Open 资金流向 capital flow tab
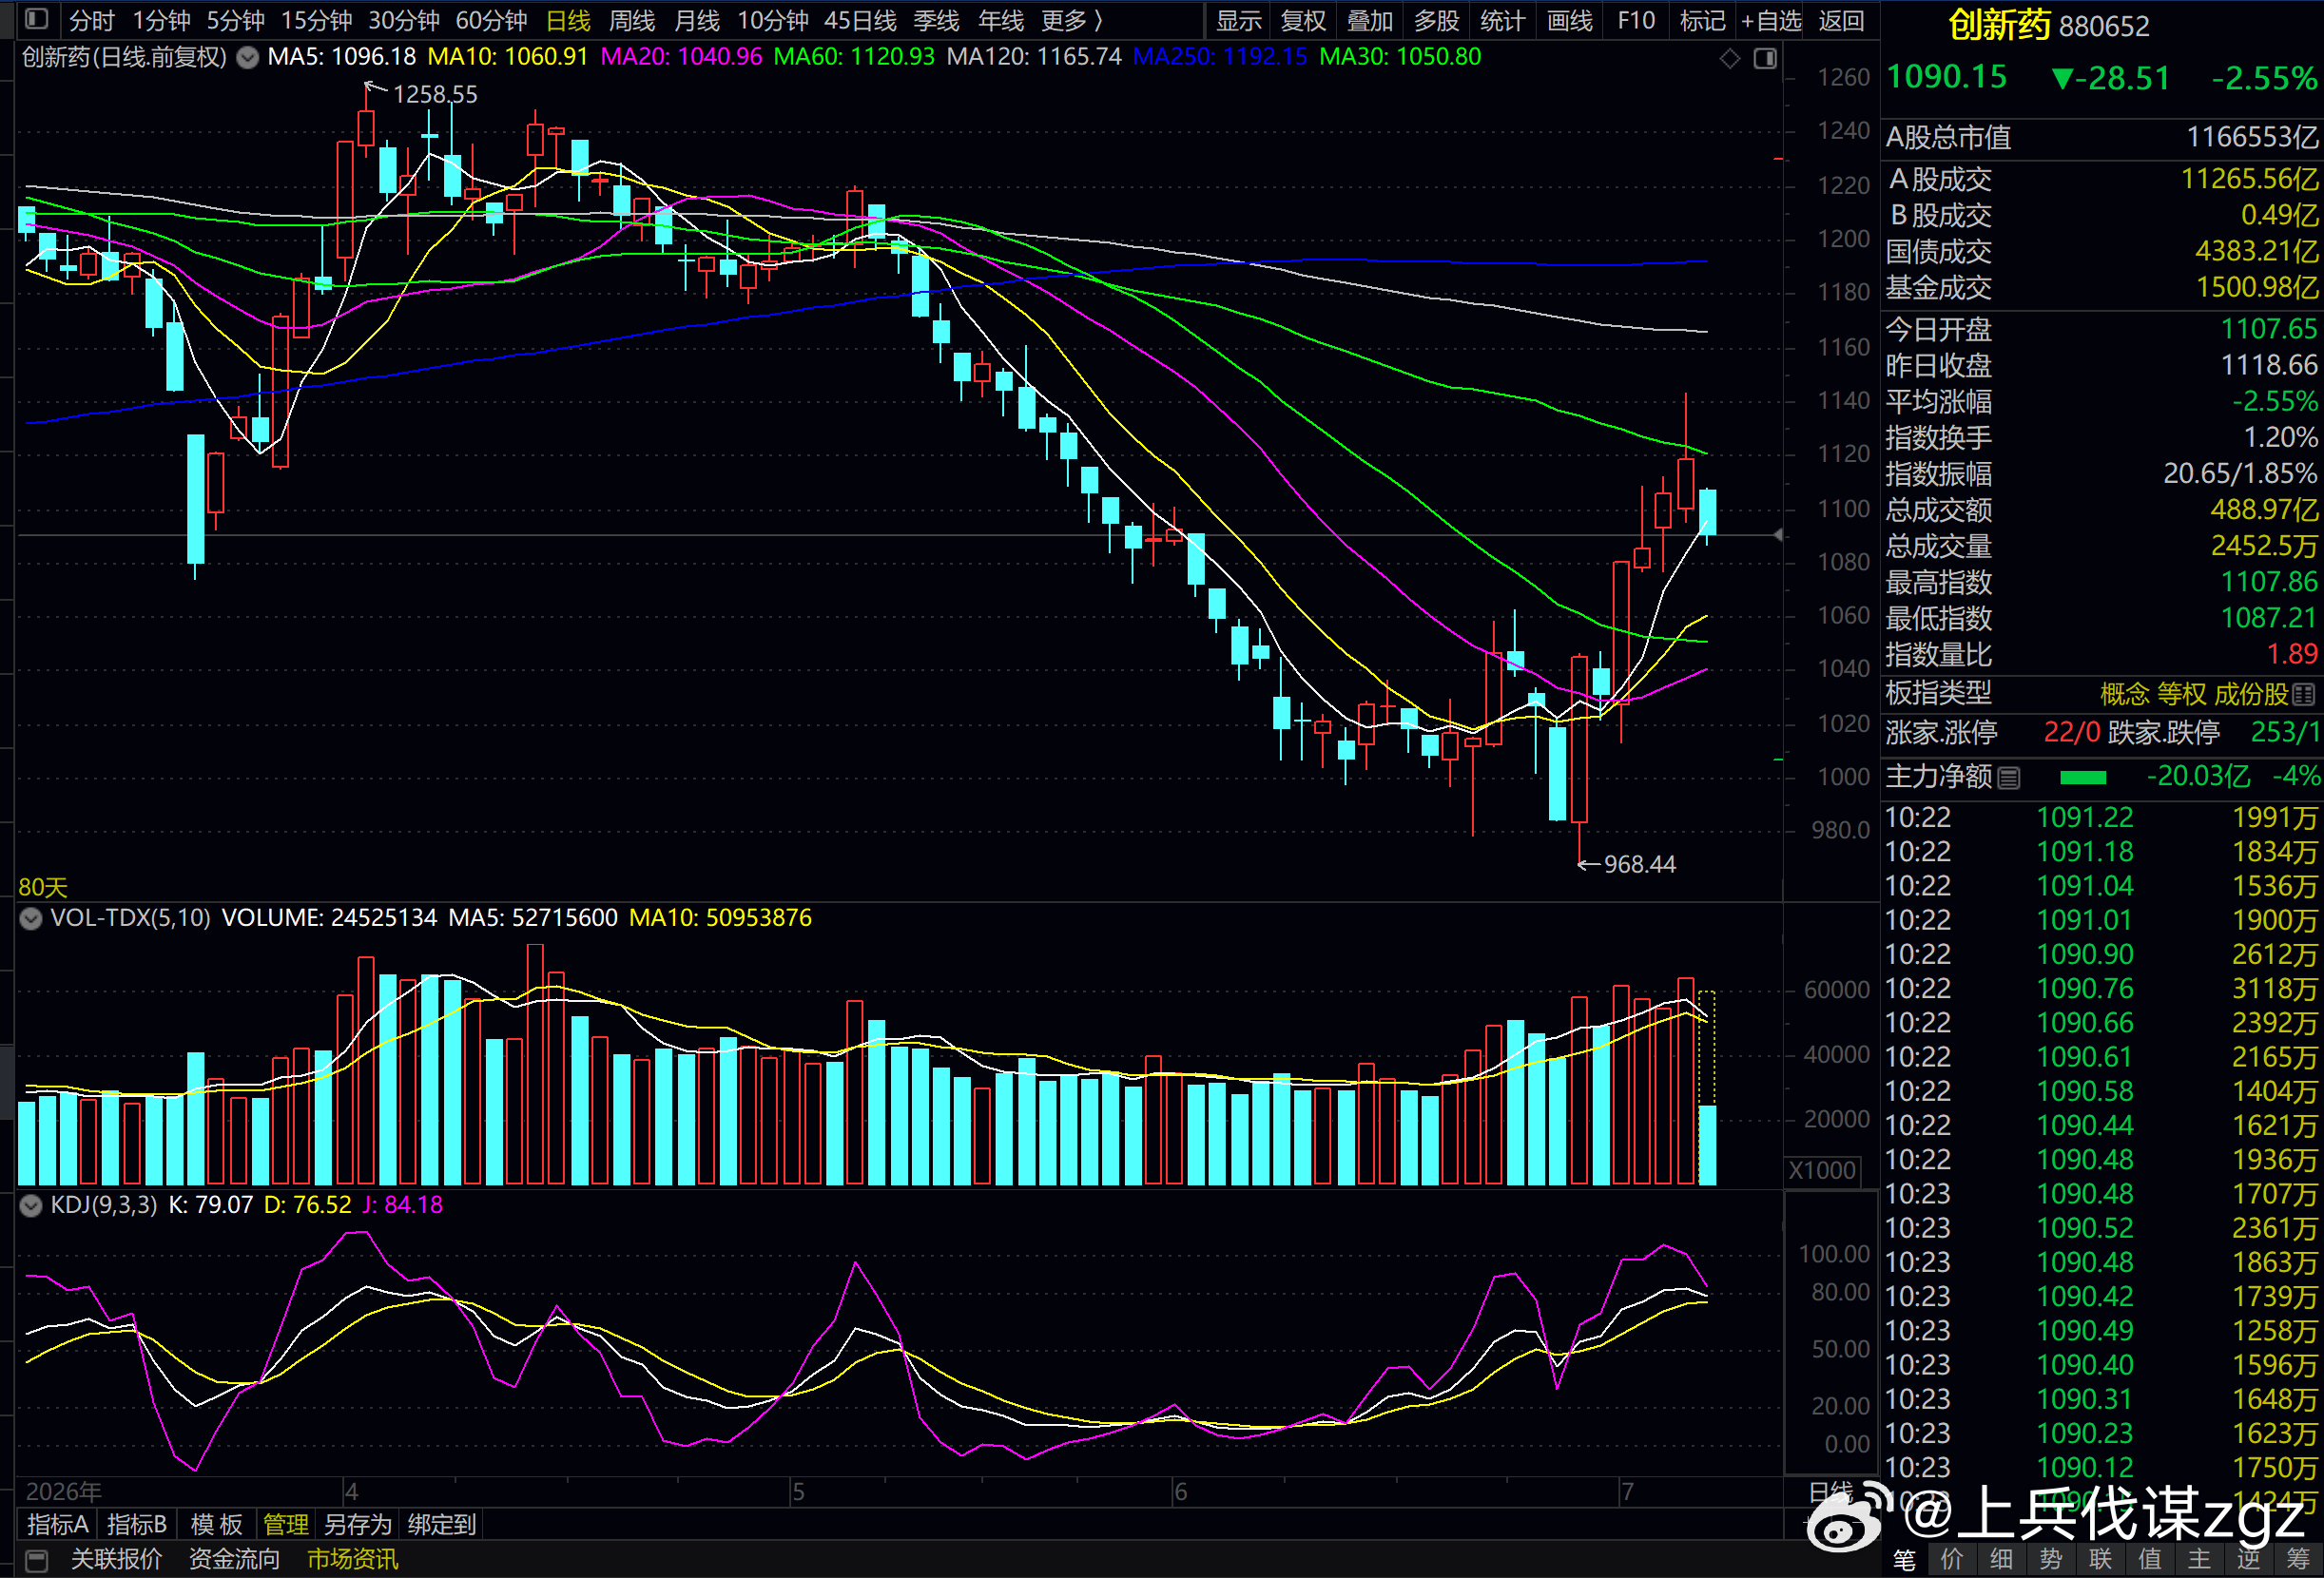The width and height of the screenshot is (2324, 1578). pyautogui.click(x=234, y=1560)
